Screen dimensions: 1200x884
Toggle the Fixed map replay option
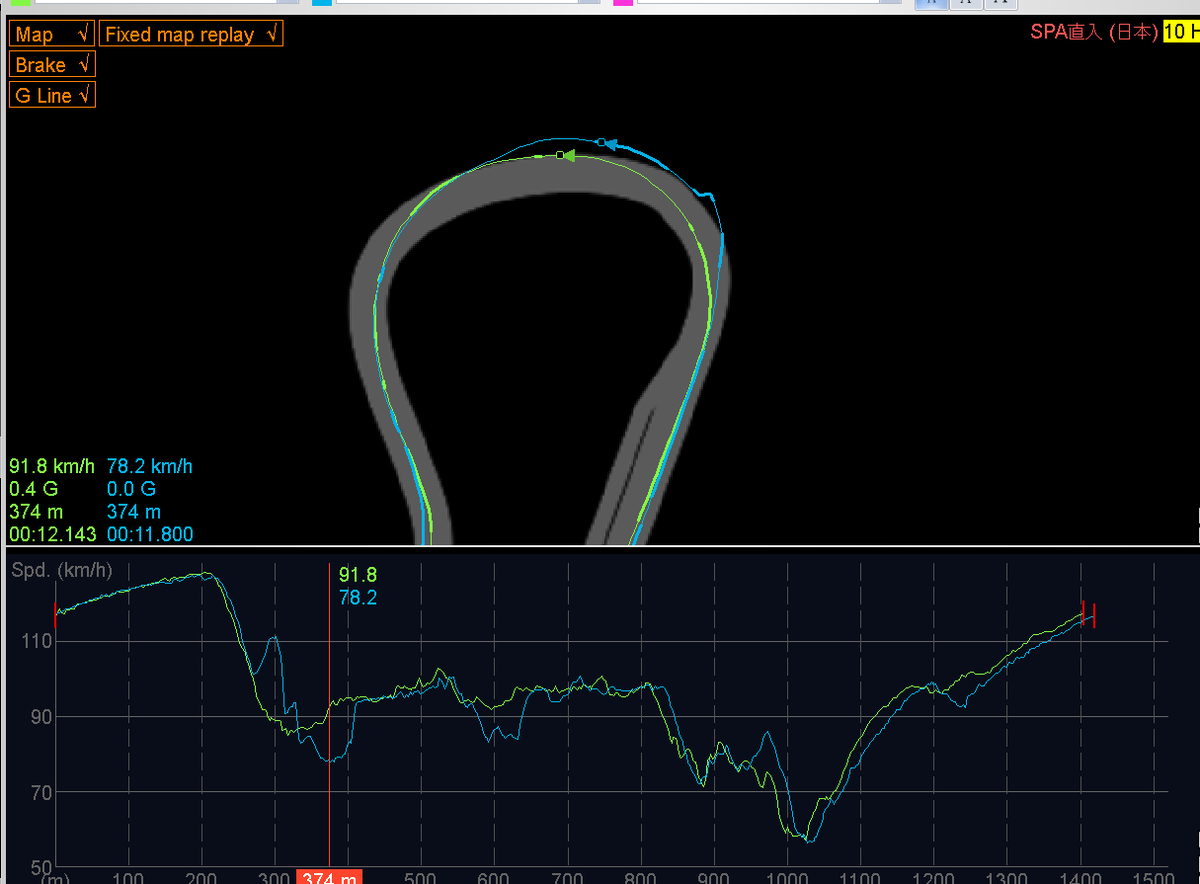tap(192, 34)
